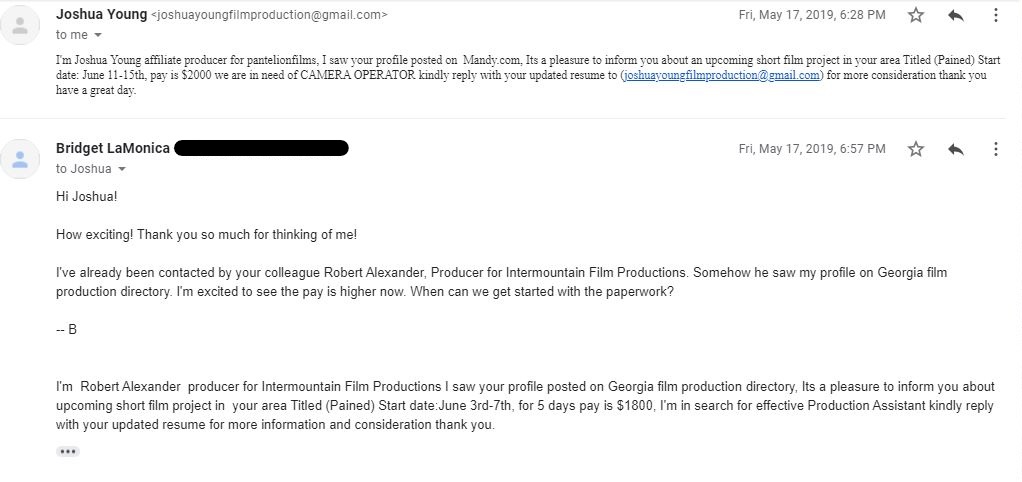
Task: Click Joshua's sender address in angle brackets
Action: (x=269, y=15)
